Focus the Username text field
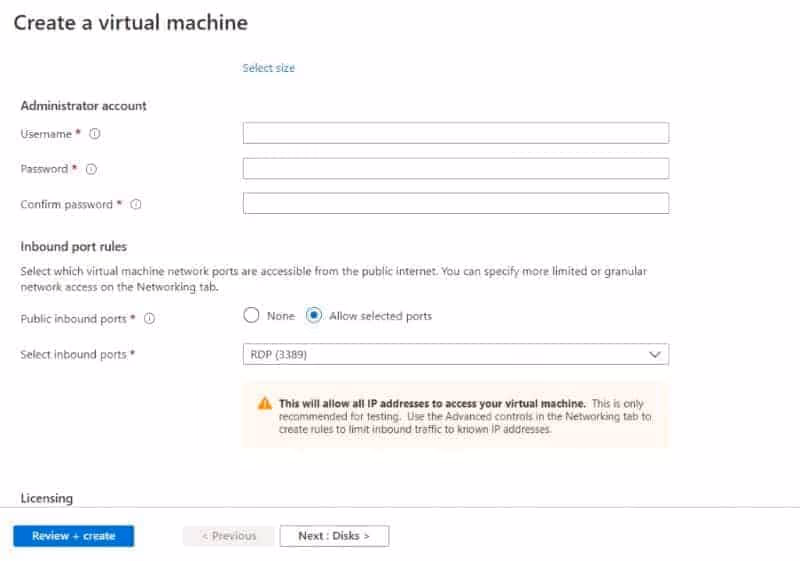The height and width of the screenshot is (561, 800). [x=455, y=133]
